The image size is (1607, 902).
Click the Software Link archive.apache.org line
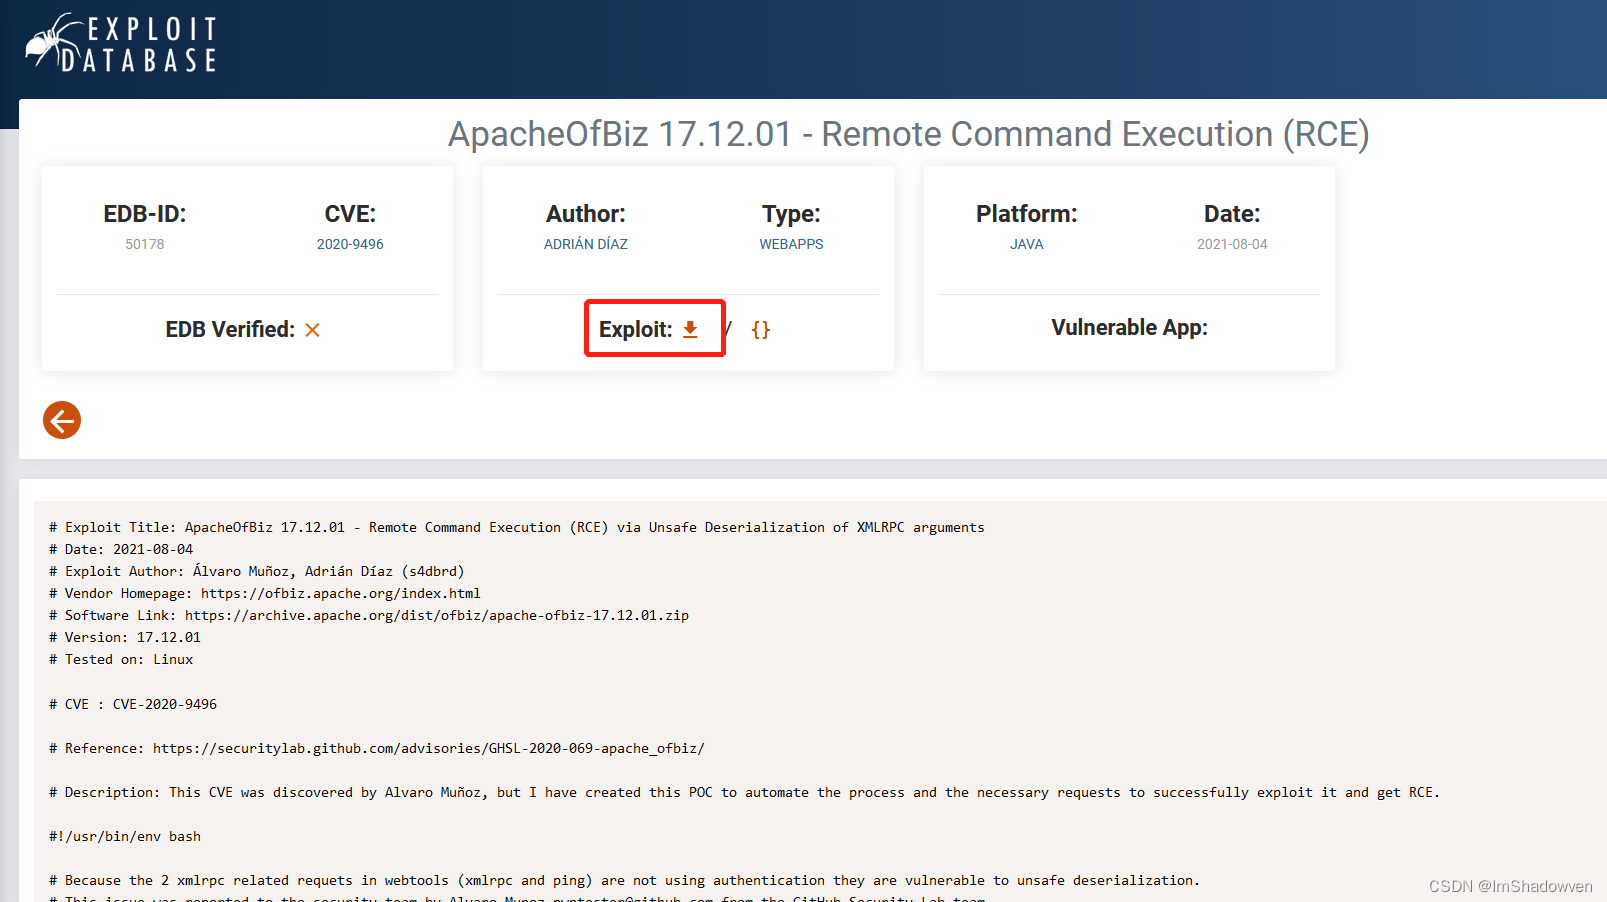tap(369, 615)
